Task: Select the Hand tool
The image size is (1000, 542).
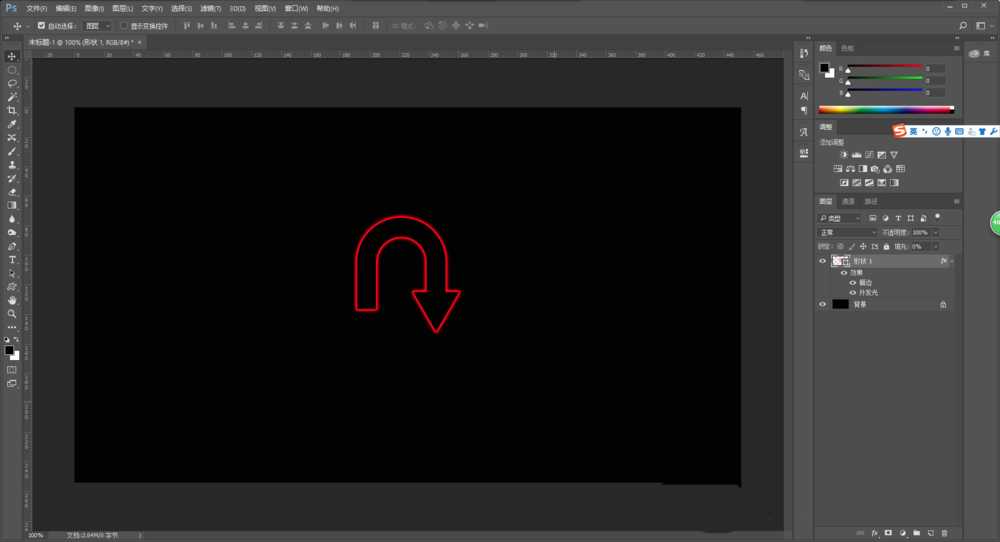Action: click(12, 299)
